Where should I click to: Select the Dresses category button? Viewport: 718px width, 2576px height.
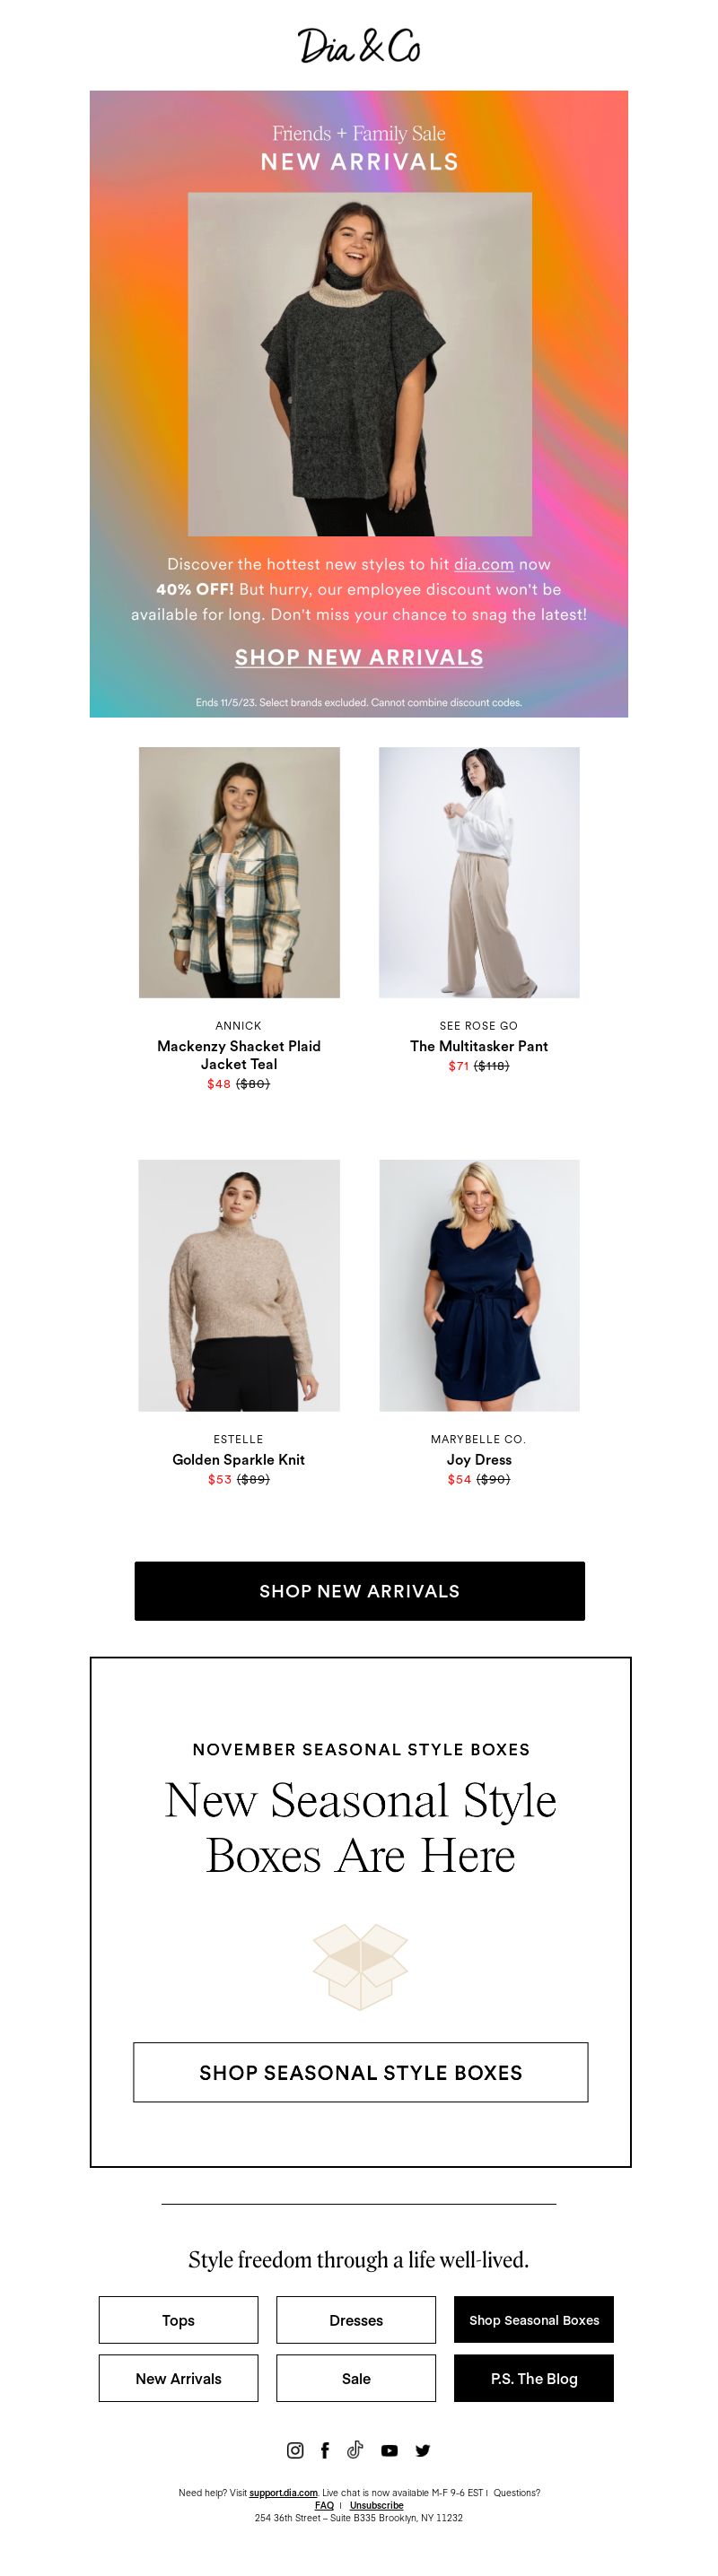(356, 2319)
